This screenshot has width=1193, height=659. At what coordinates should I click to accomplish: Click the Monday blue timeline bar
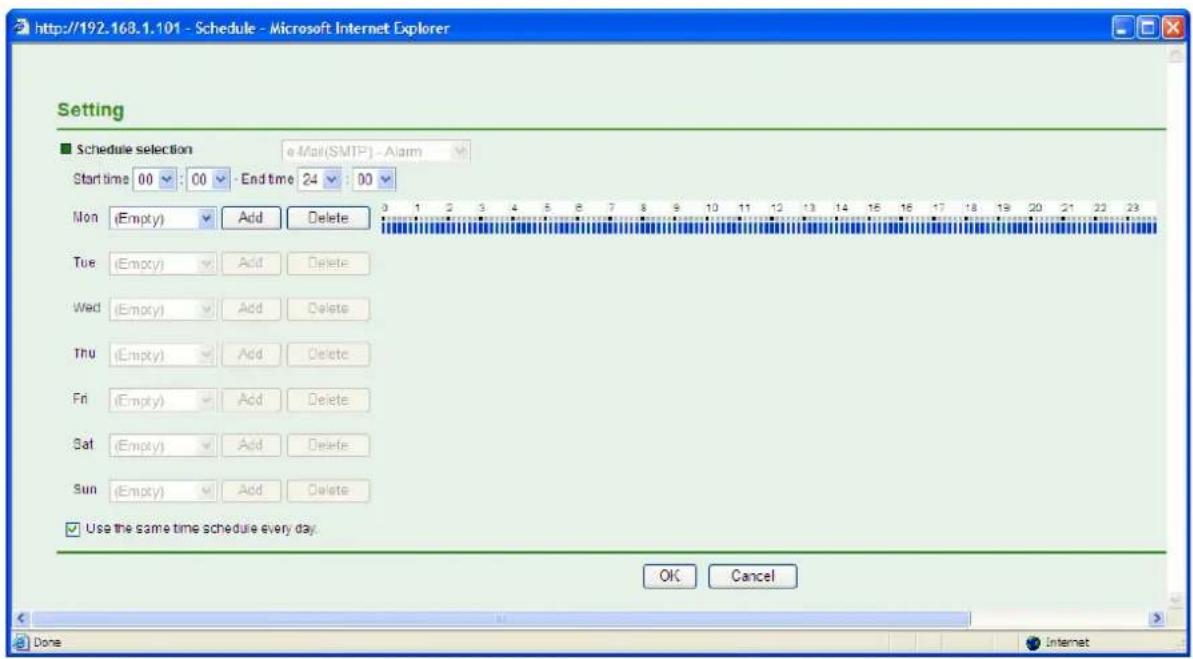768,228
